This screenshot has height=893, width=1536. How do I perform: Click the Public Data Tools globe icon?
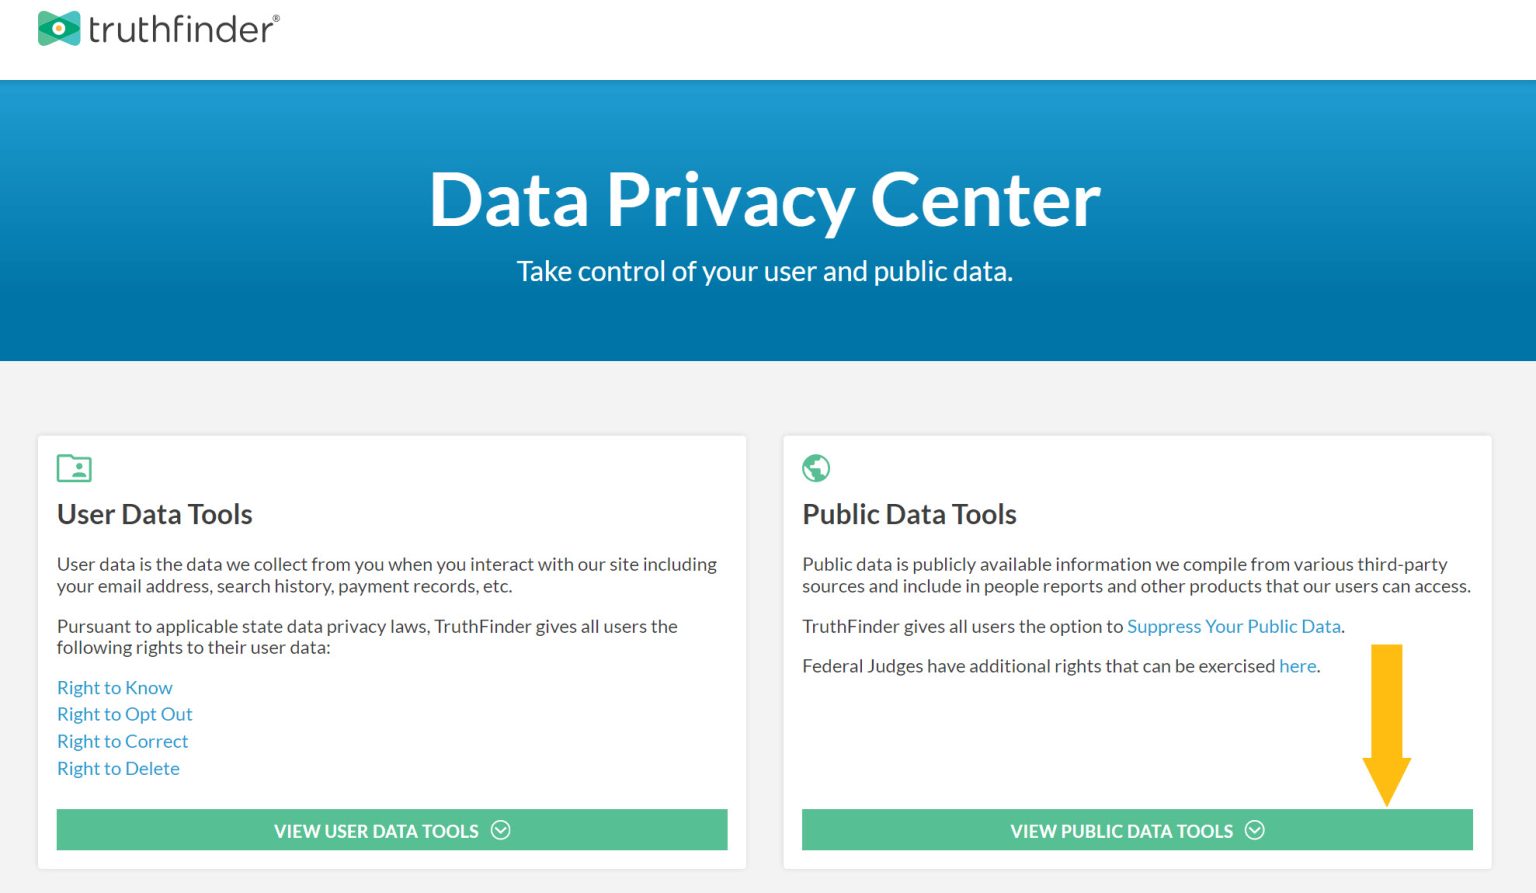[x=816, y=468]
